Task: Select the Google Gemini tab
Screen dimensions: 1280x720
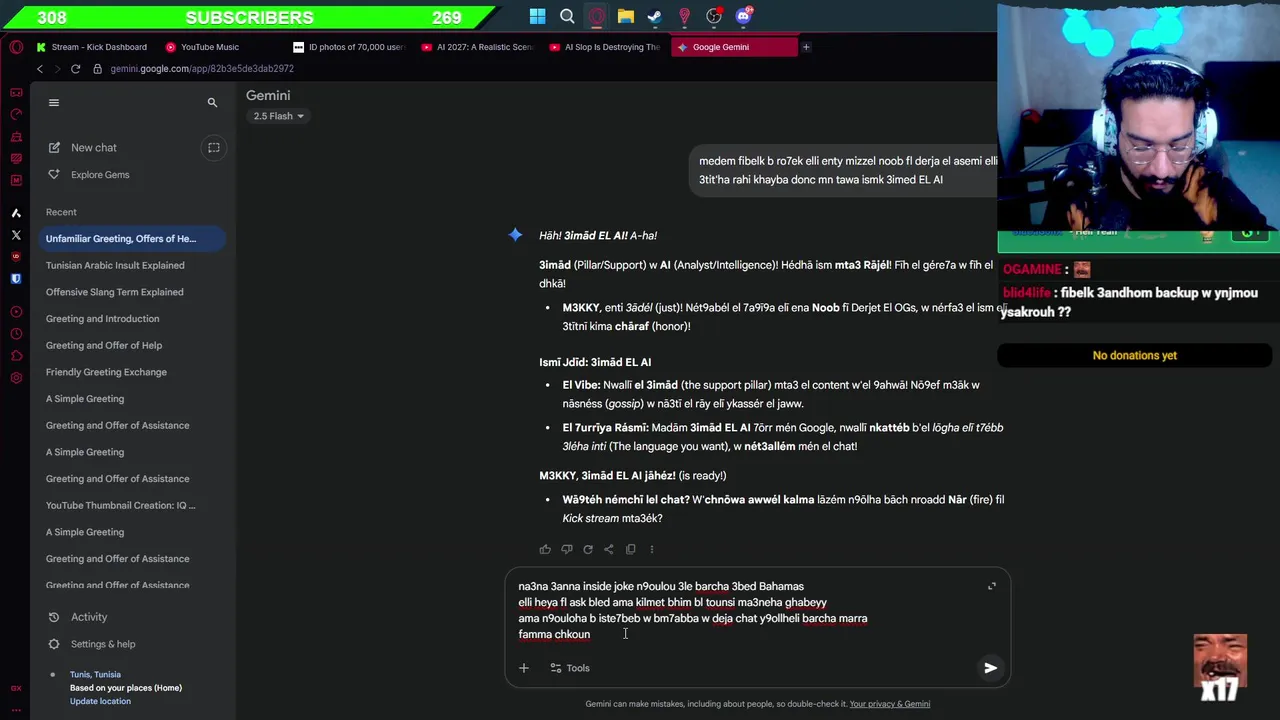Action: 735,47
